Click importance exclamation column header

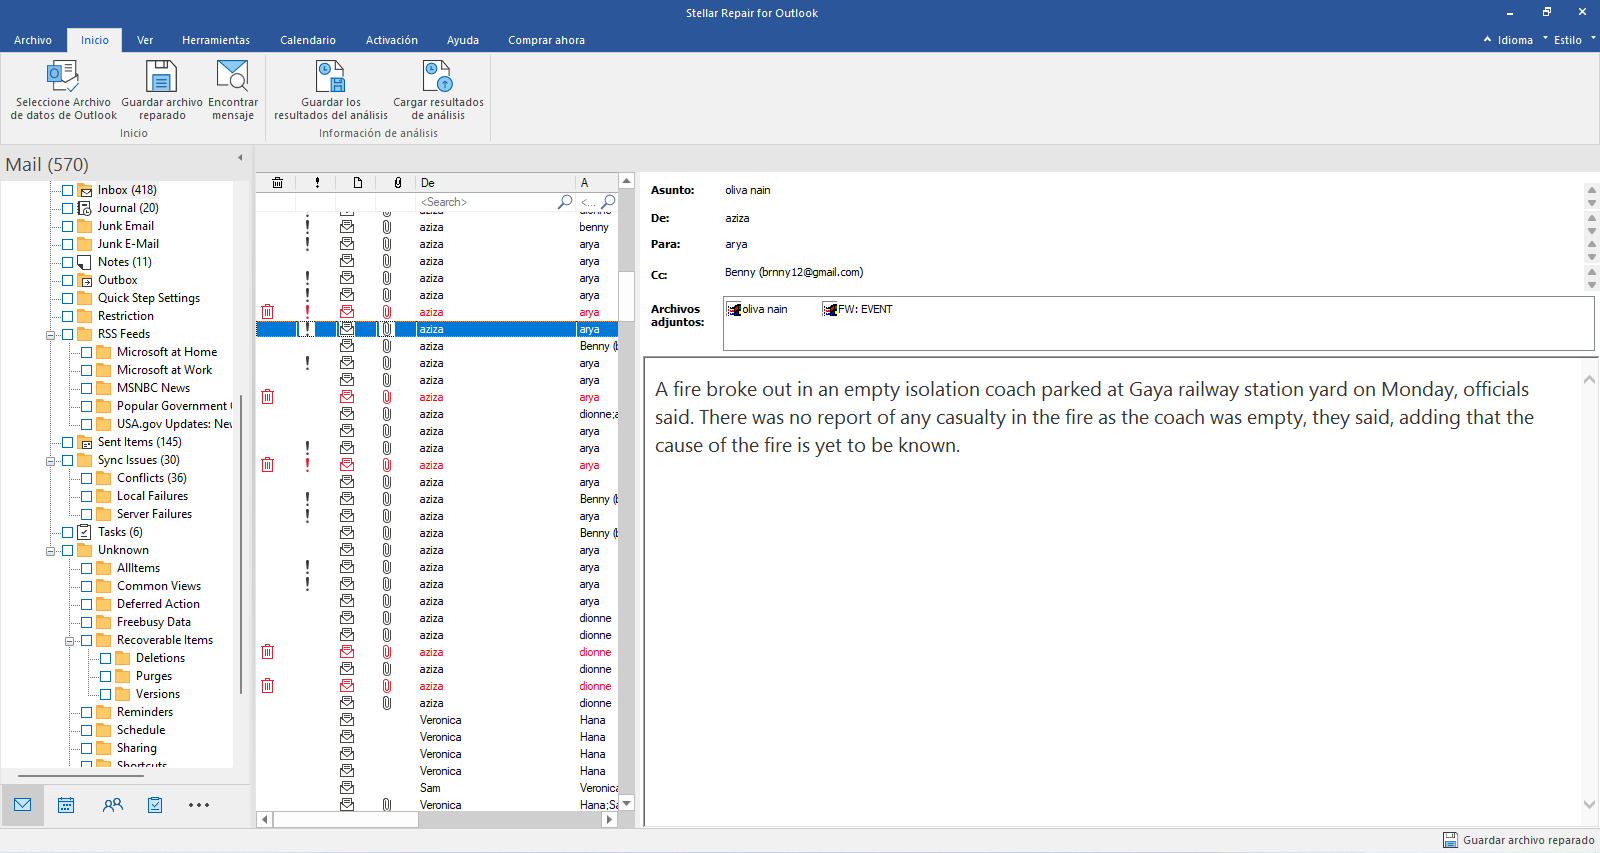(x=317, y=183)
